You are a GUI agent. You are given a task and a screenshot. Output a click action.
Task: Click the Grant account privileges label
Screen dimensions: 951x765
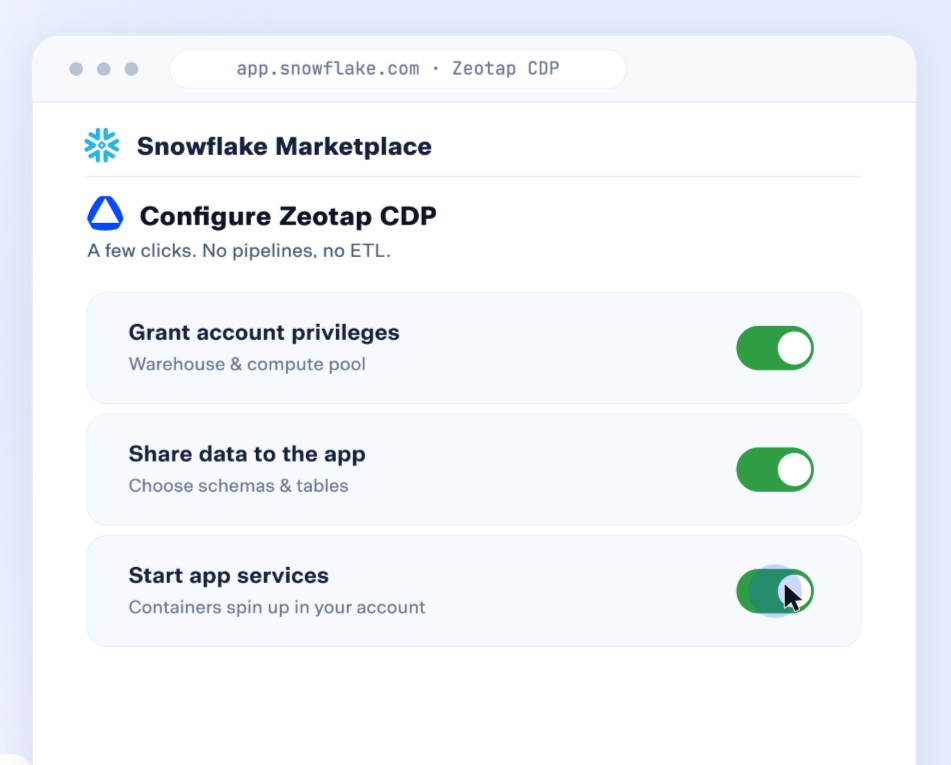264,332
